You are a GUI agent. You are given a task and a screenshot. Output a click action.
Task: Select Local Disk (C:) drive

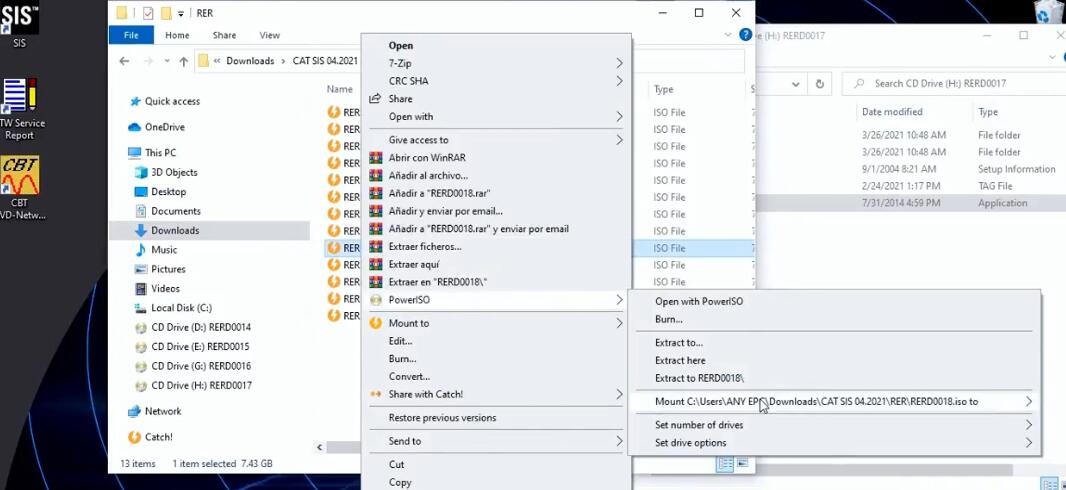point(180,308)
